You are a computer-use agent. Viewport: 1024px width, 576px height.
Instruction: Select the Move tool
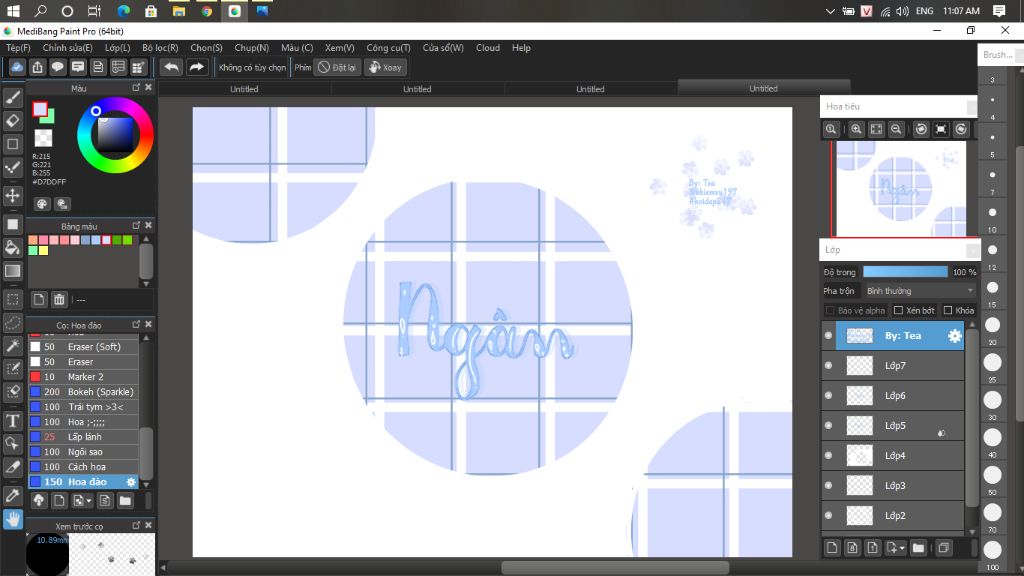(x=12, y=195)
